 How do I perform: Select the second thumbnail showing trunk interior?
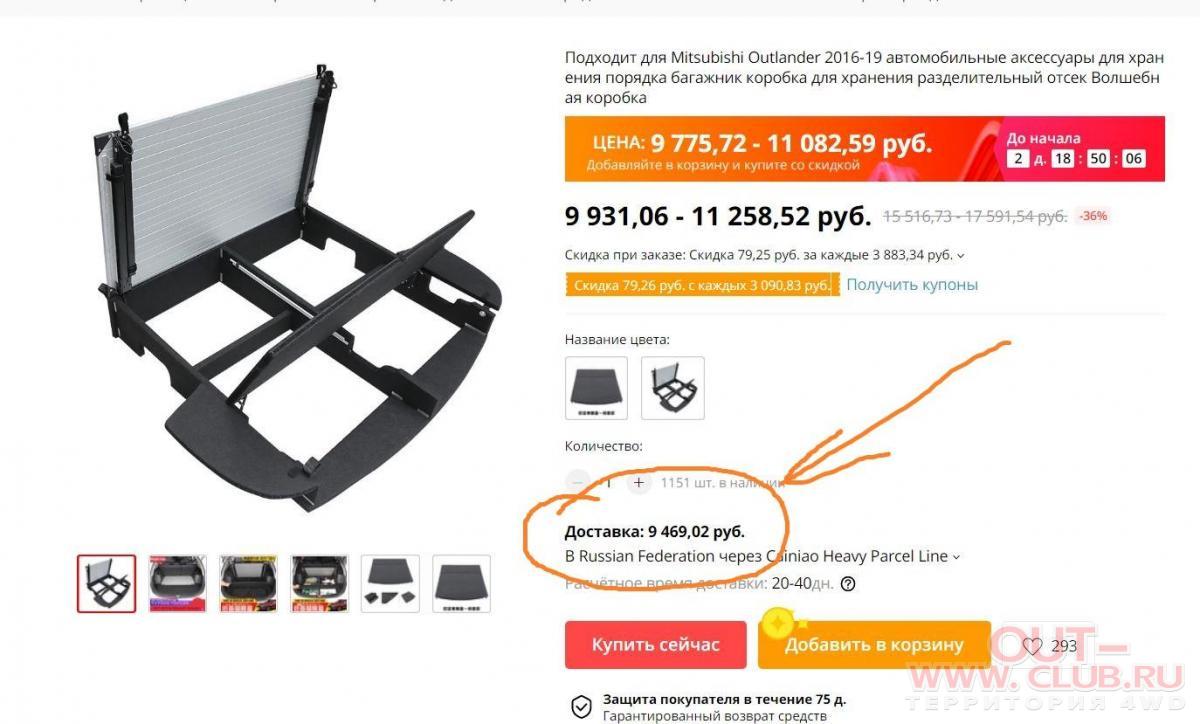pos(177,584)
